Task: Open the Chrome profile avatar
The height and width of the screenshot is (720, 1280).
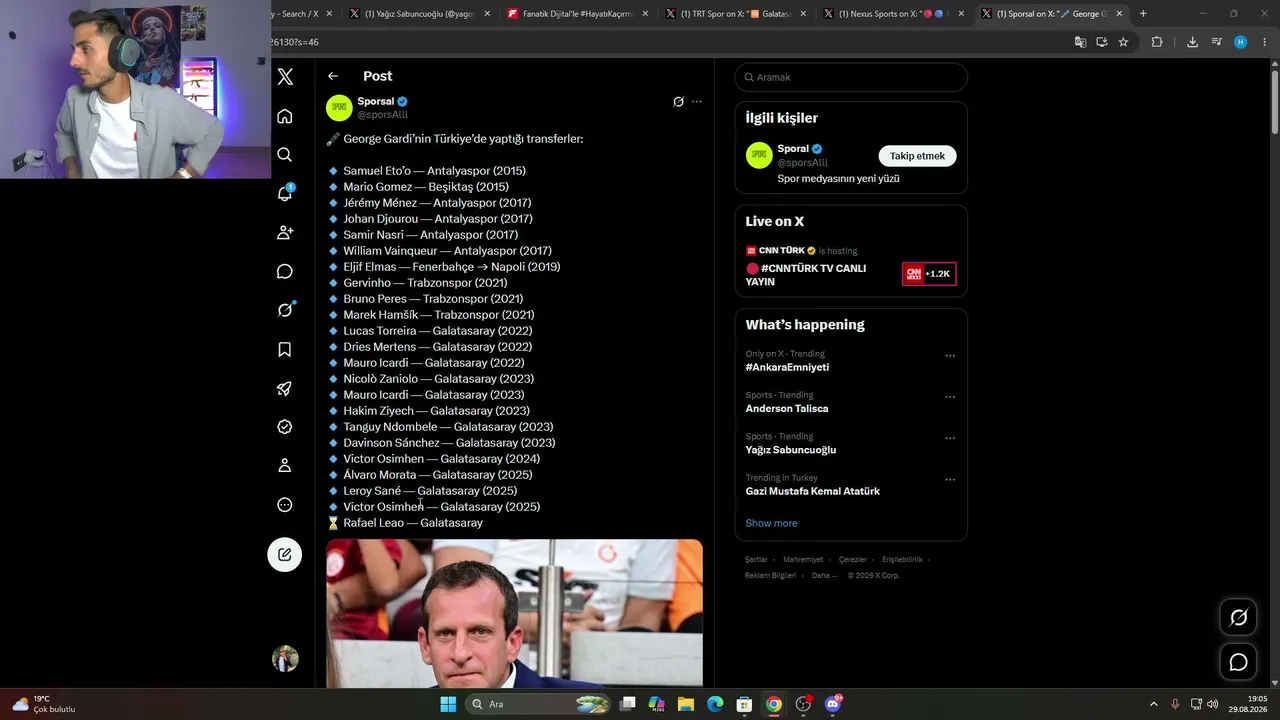Action: pyautogui.click(x=1240, y=42)
